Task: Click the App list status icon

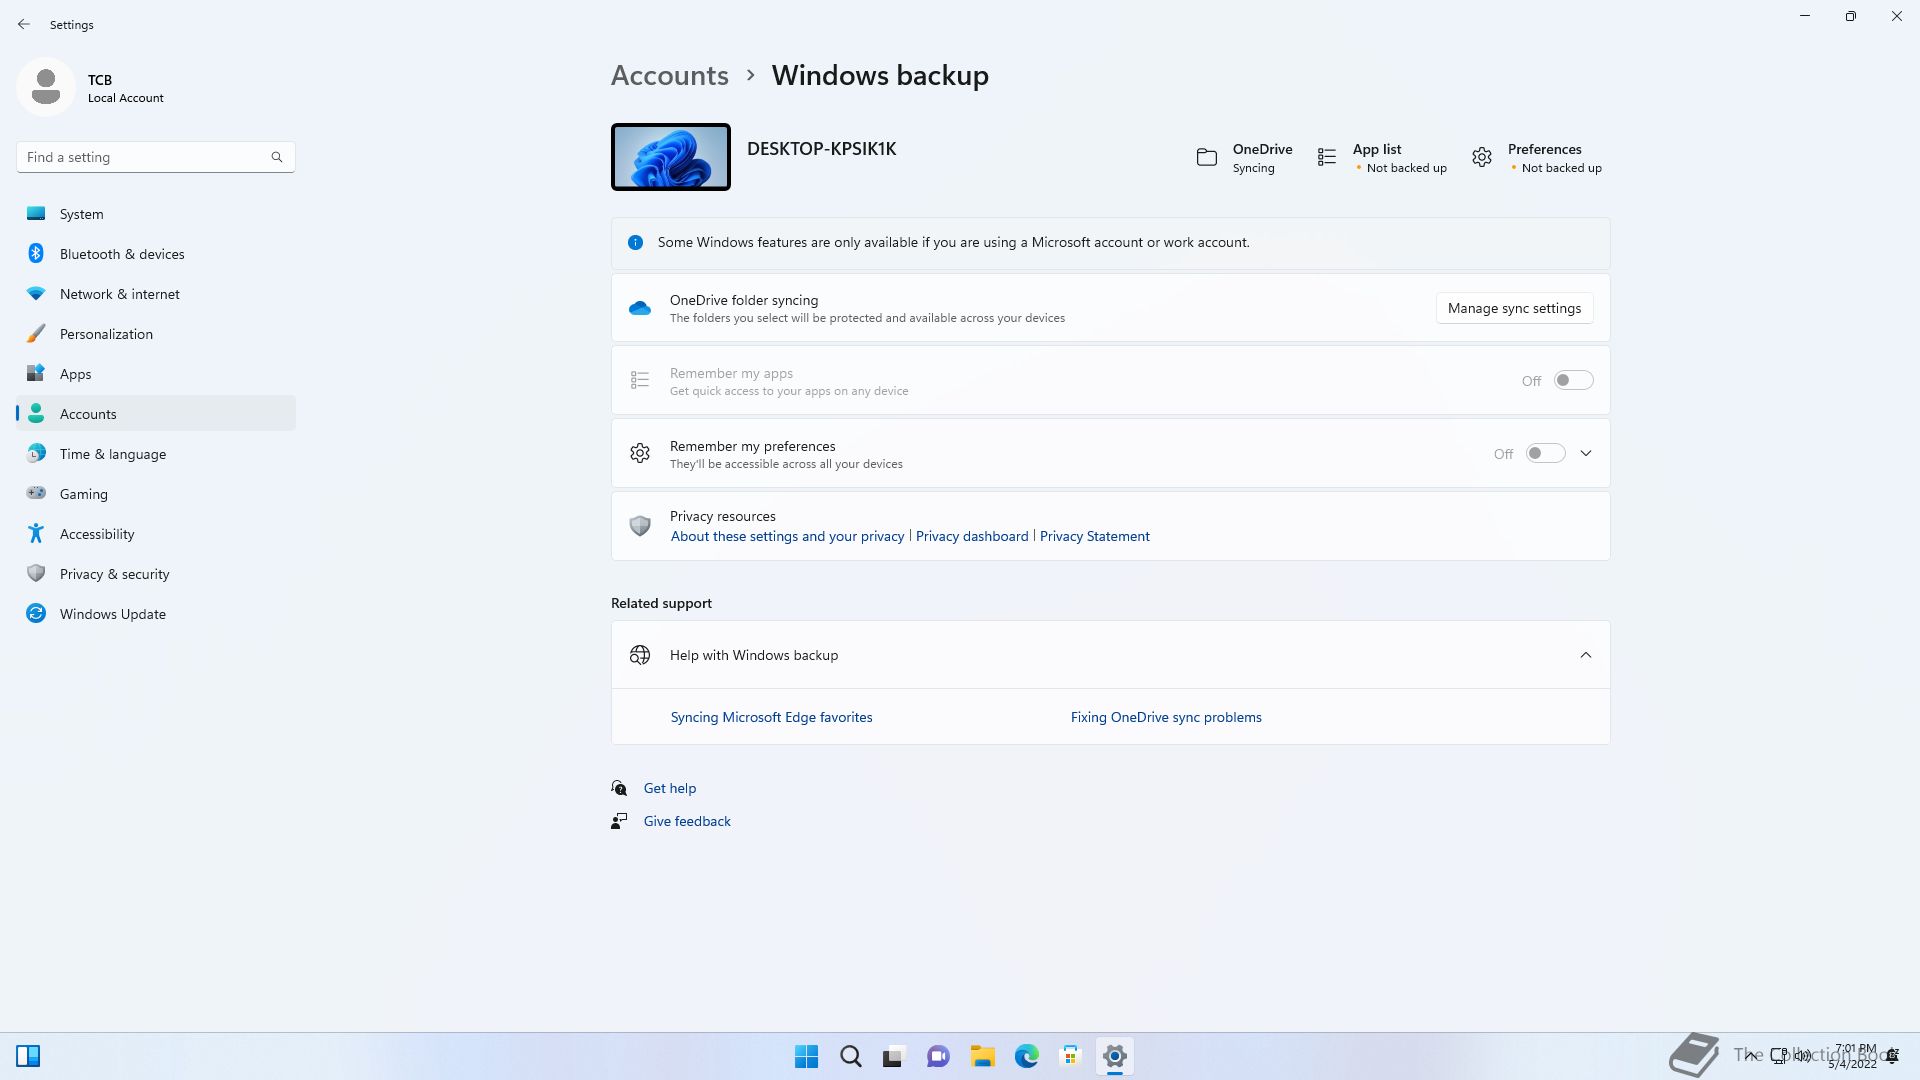Action: tap(1327, 157)
